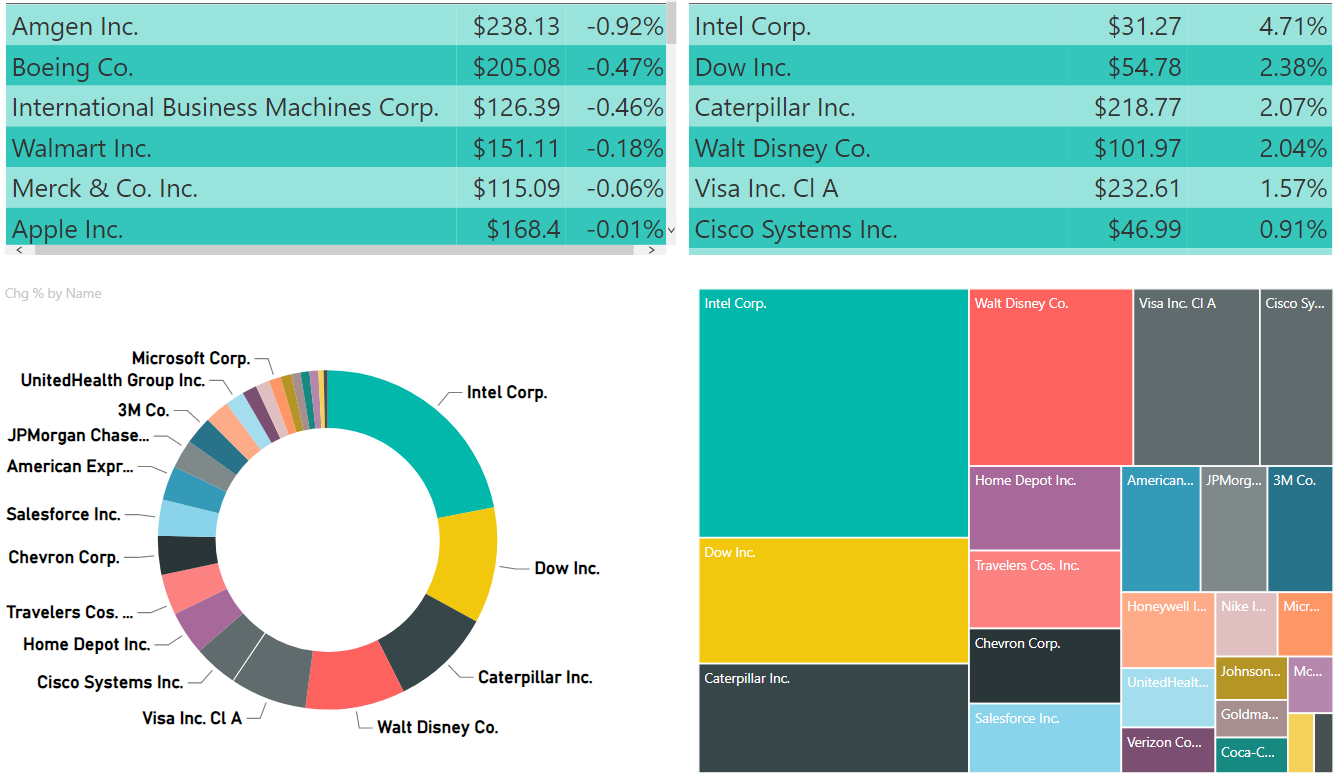Select the Honeywell I... treemap tile
Screen dimensions: 1338x774
pos(1168,630)
